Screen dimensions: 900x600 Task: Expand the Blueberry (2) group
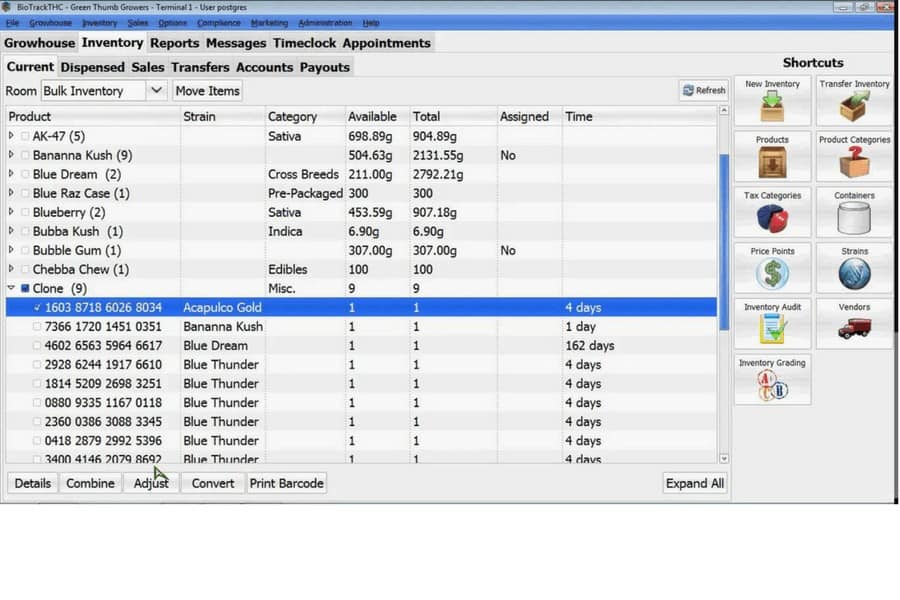[11, 212]
